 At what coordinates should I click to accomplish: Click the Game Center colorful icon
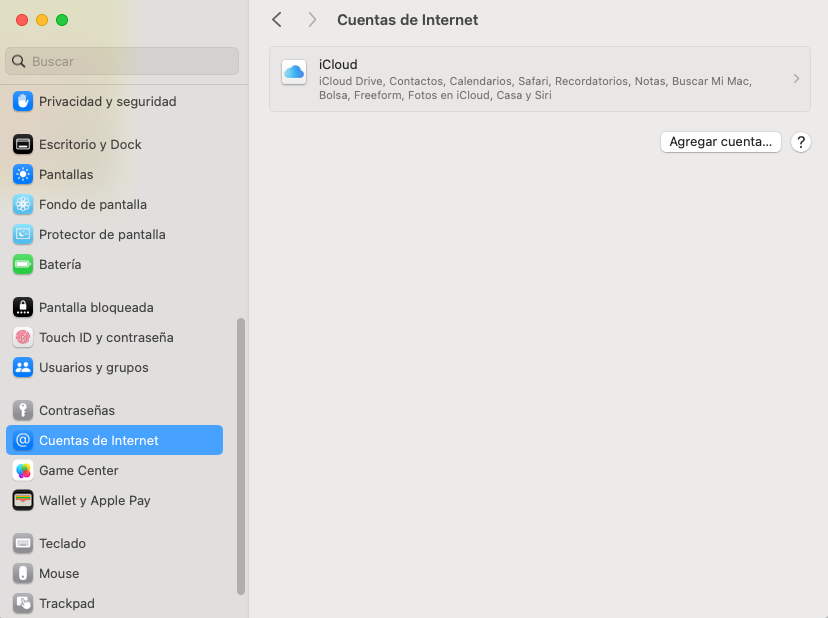tap(23, 470)
